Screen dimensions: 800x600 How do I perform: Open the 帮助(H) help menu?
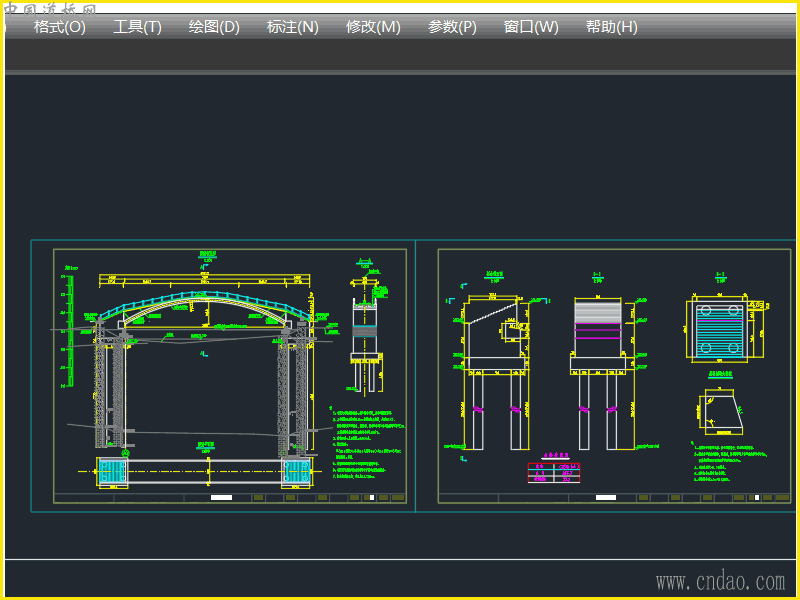click(x=611, y=27)
